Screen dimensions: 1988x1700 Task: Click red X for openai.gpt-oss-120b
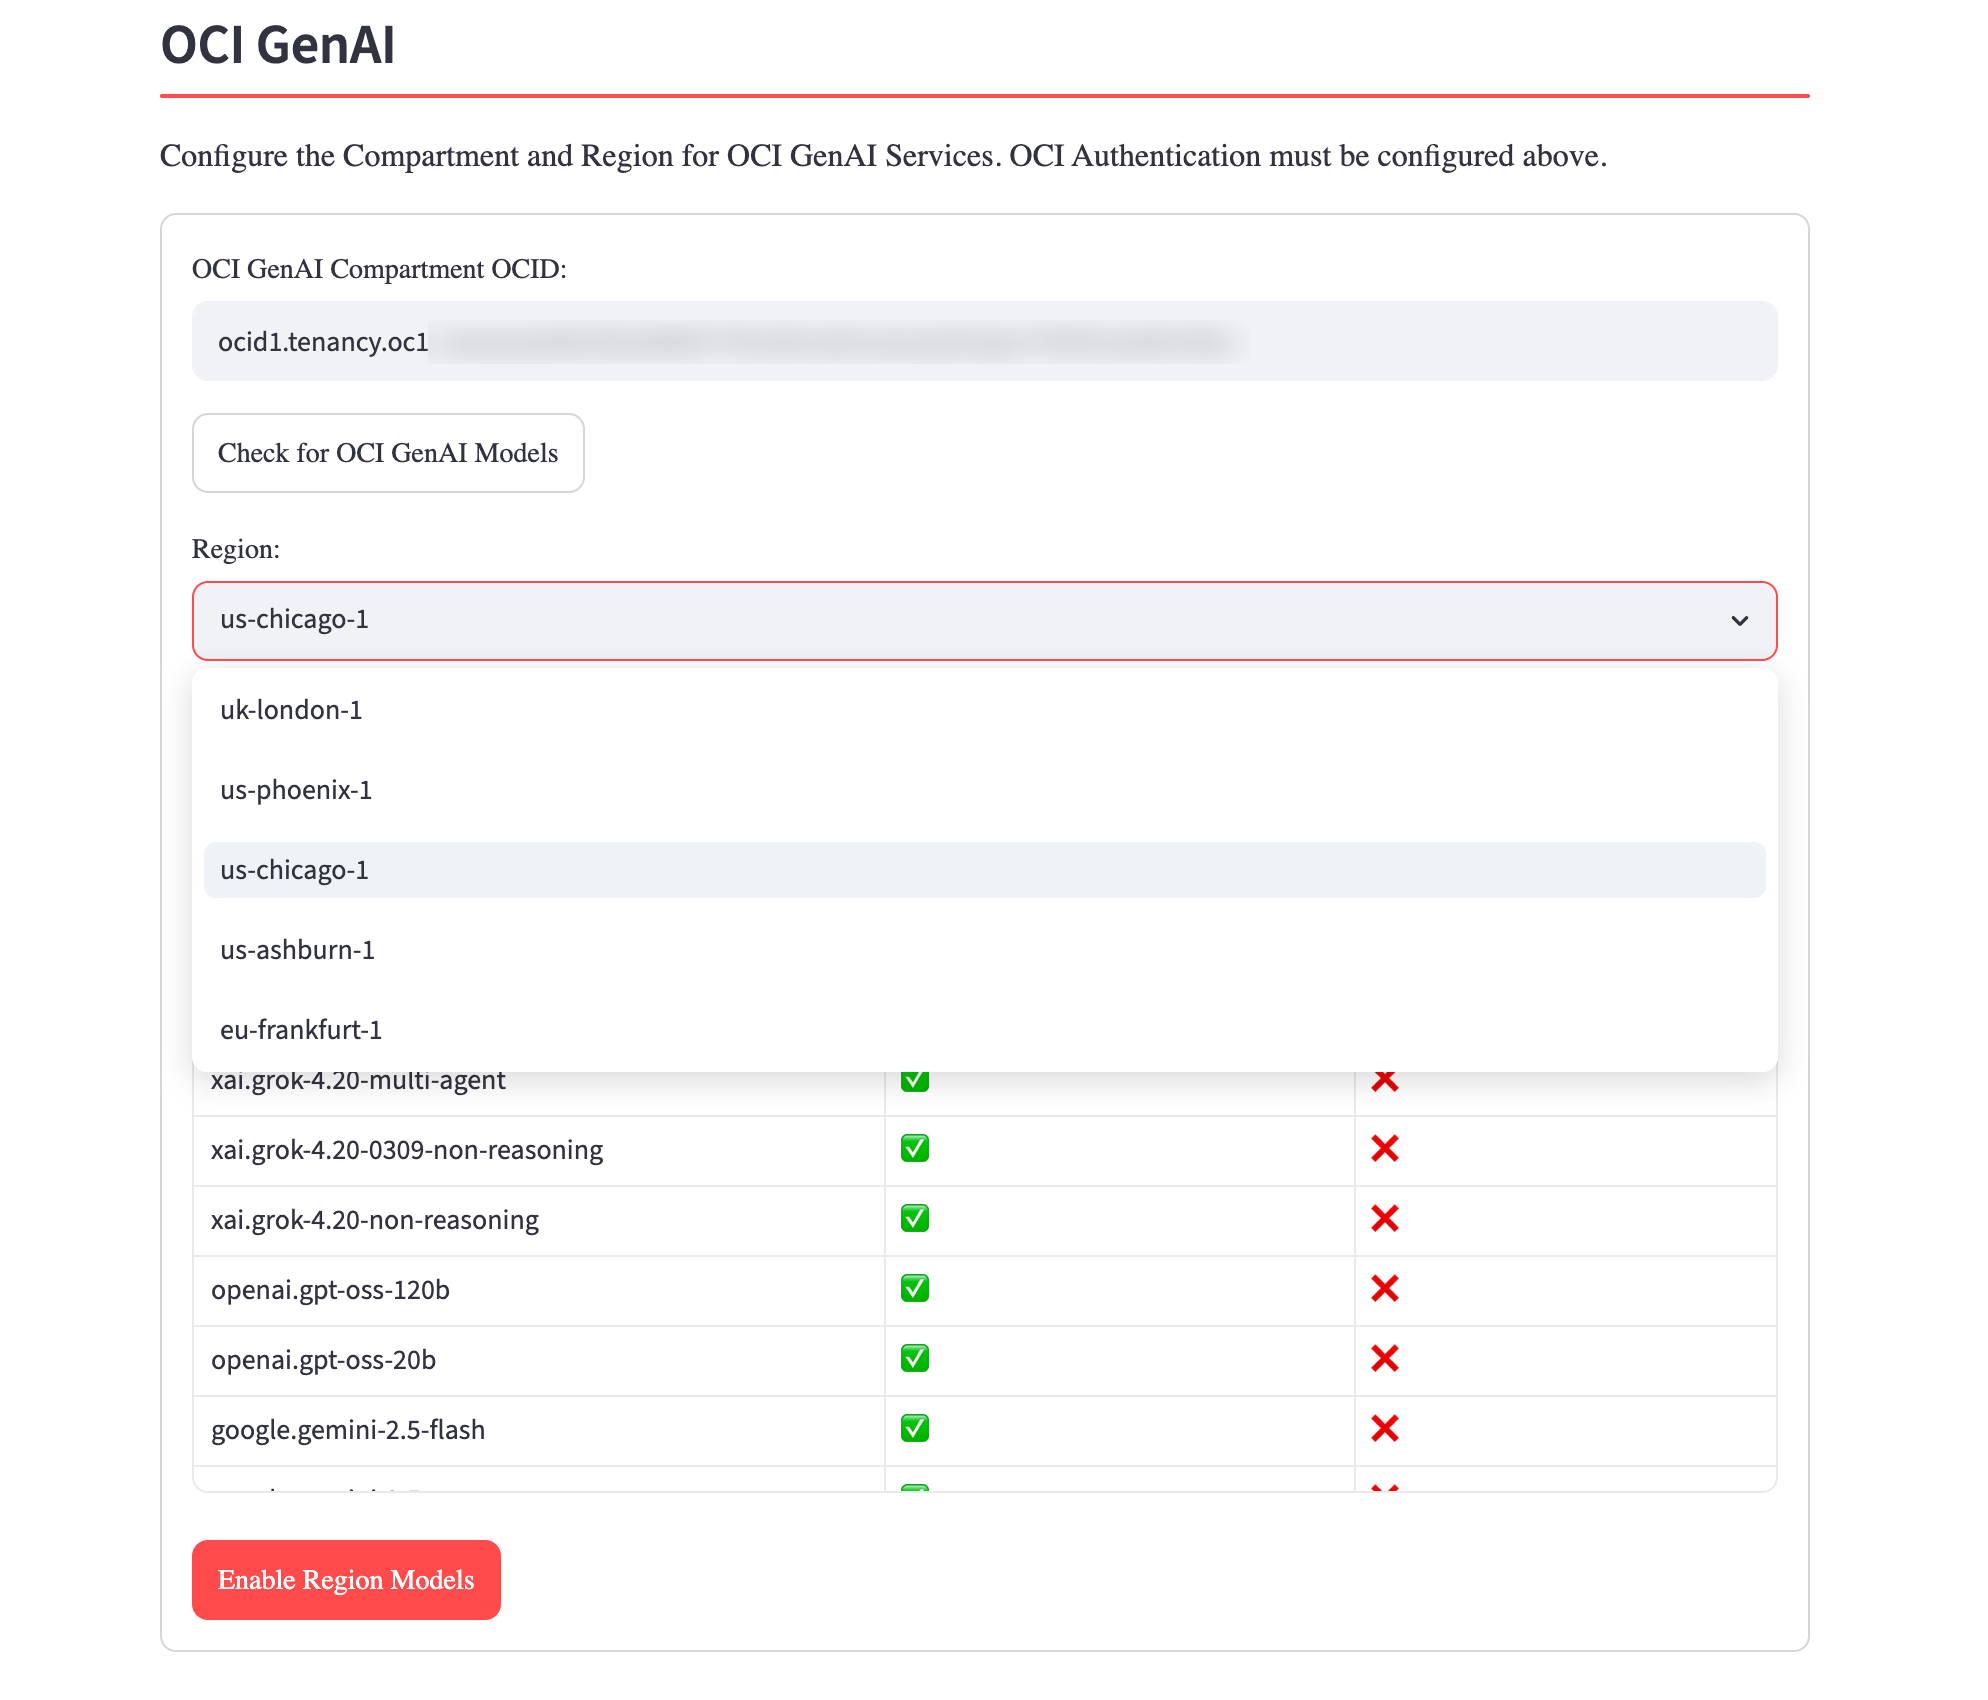pyautogui.click(x=1384, y=1288)
